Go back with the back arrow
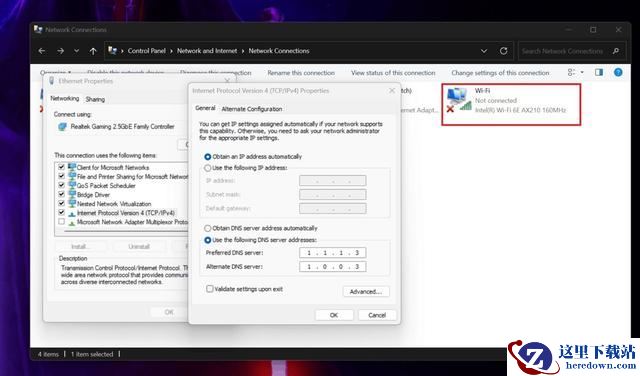 coord(42,51)
